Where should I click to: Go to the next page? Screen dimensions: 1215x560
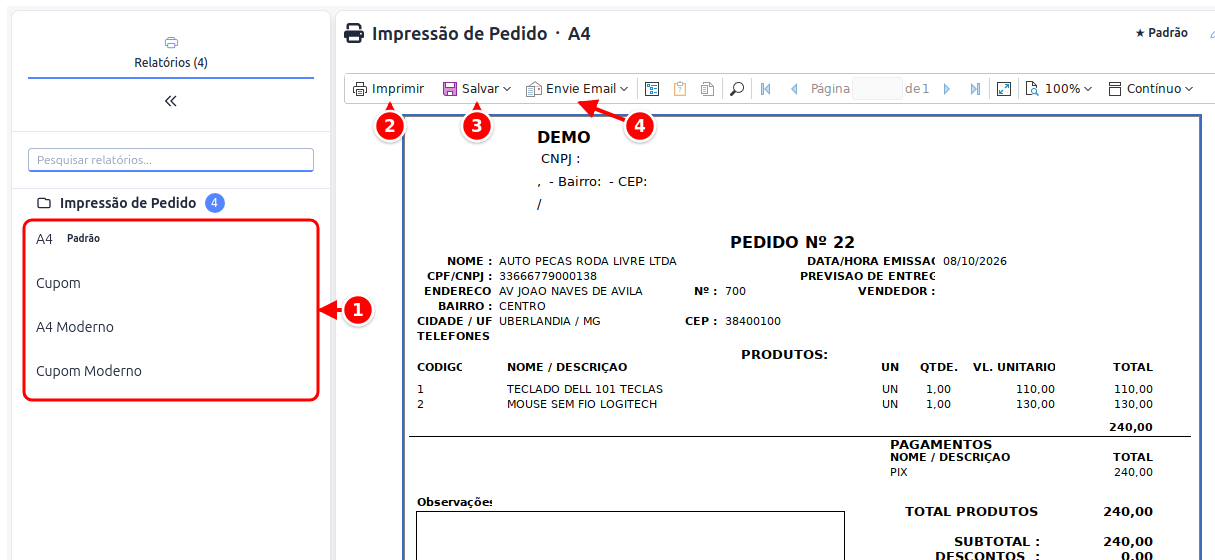(947, 89)
